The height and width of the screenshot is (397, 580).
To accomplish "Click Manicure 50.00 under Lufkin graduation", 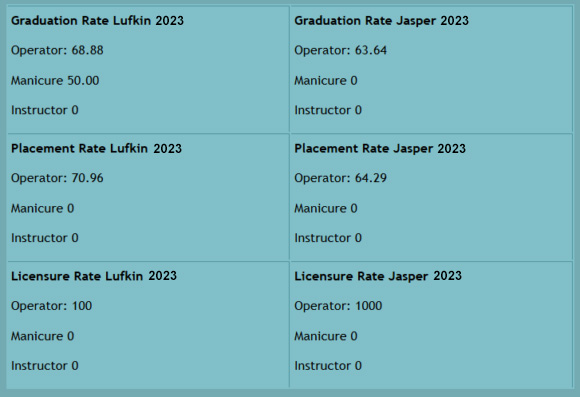I will [55, 81].
